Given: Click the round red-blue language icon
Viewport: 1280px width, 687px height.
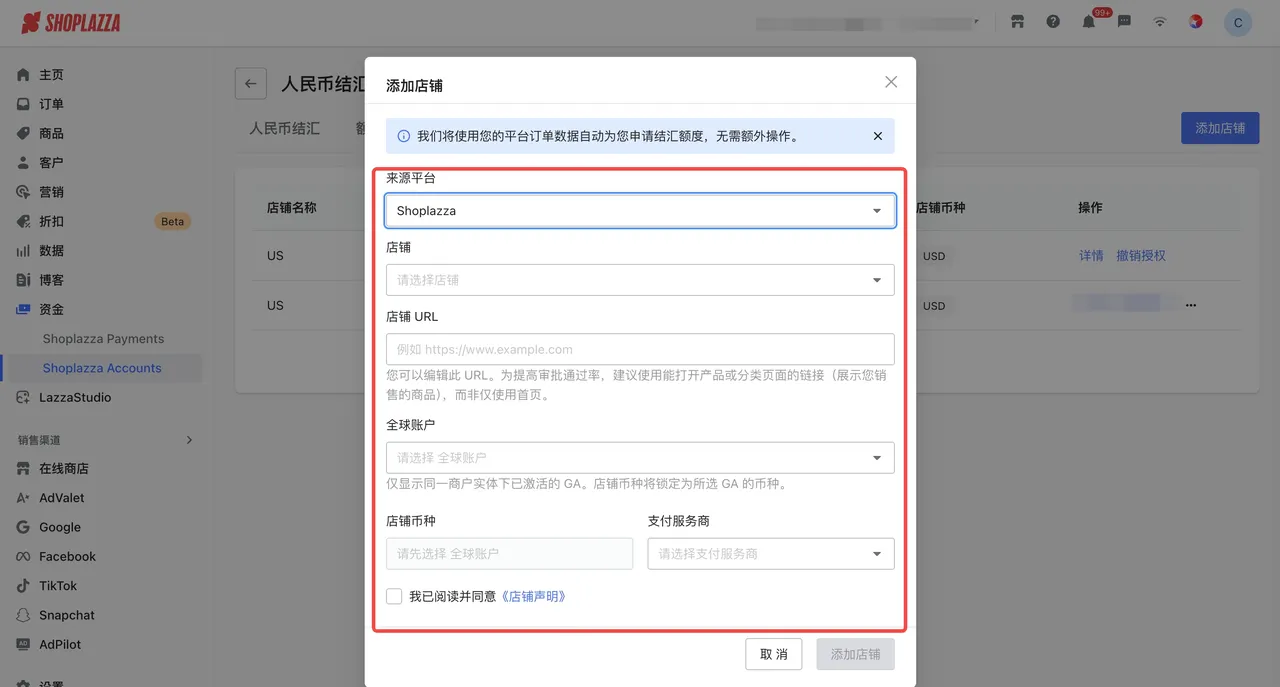Looking at the screenshot, I should coord(1196,22).
